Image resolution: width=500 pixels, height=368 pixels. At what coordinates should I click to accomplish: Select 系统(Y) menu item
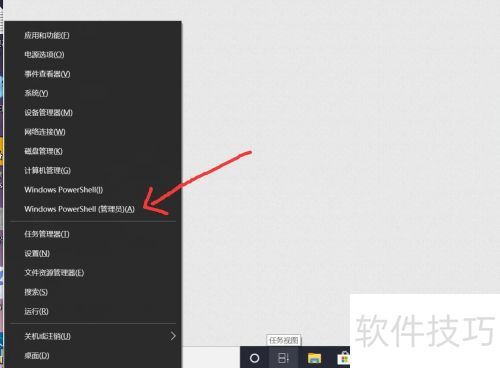36,93
